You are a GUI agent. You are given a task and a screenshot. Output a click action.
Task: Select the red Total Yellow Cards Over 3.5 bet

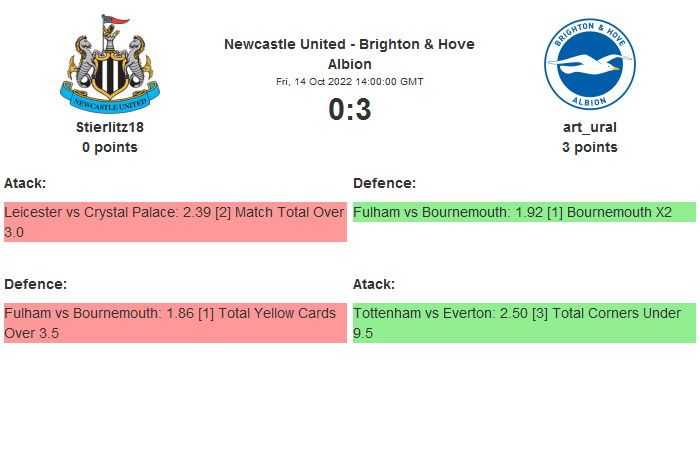pos(175,323)
